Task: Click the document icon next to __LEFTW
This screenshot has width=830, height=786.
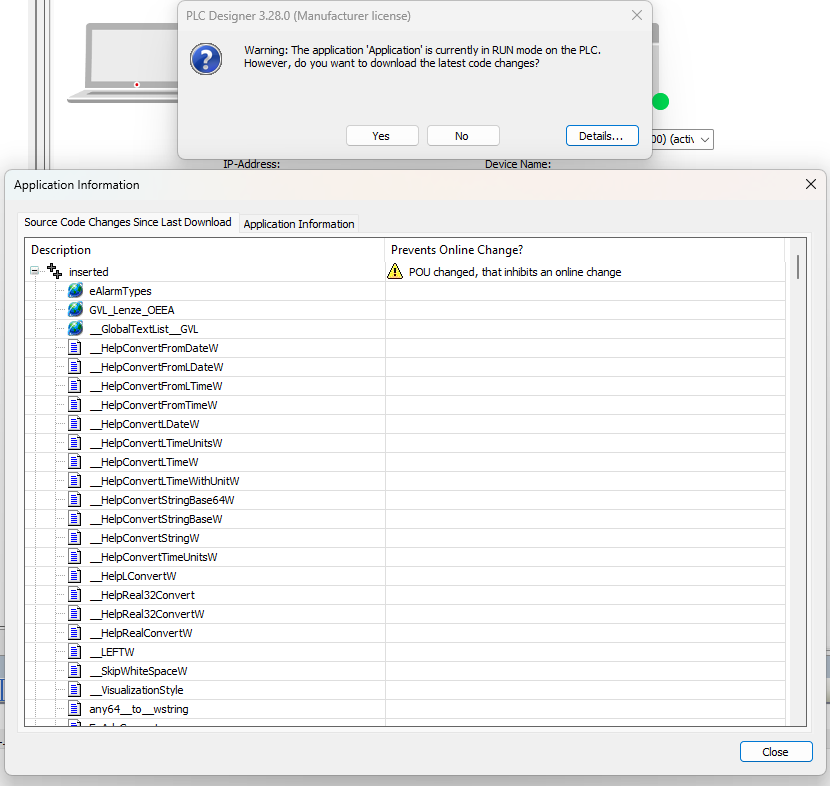Action: point(76,652)
